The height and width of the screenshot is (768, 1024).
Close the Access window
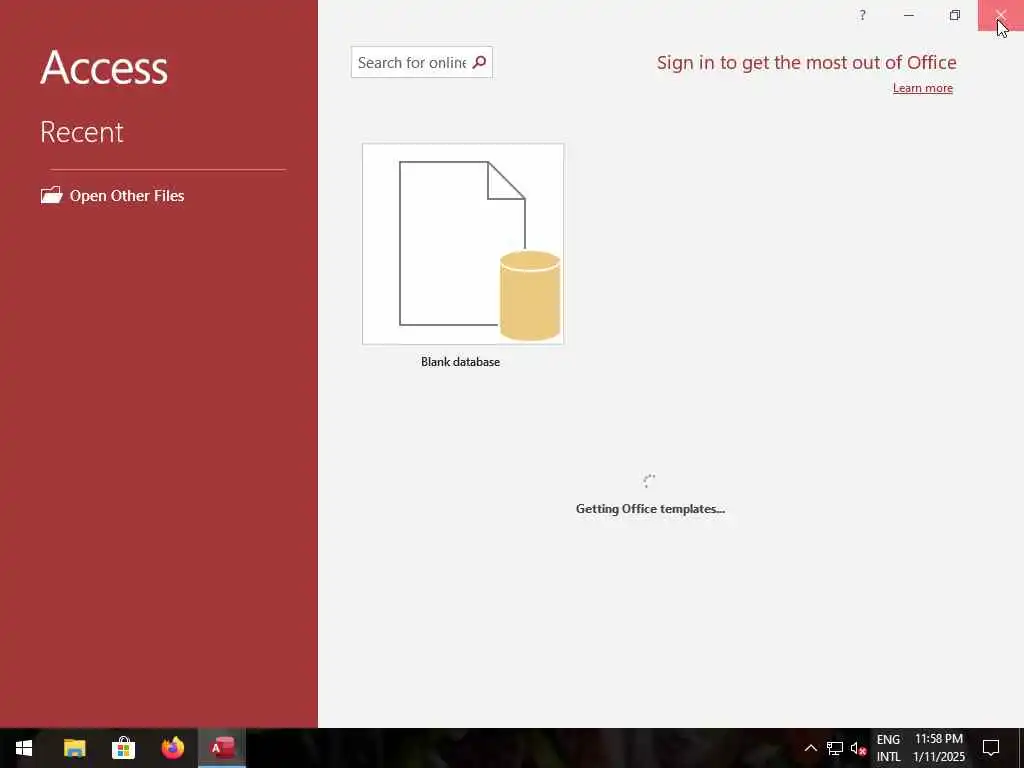point(1000,15)
